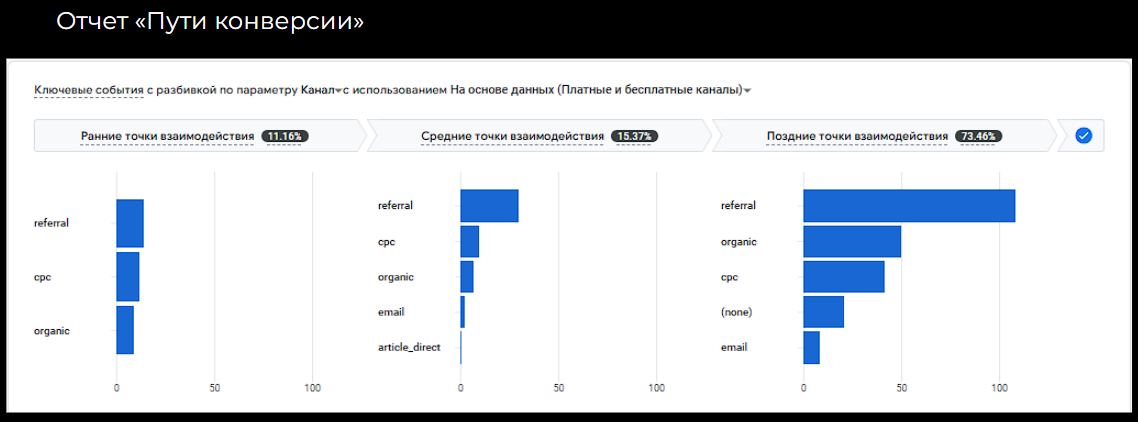The image size is (1138, 422).
Task: Click the cpc bar in early touchpoints chart
Action: (x=128, y=277)
